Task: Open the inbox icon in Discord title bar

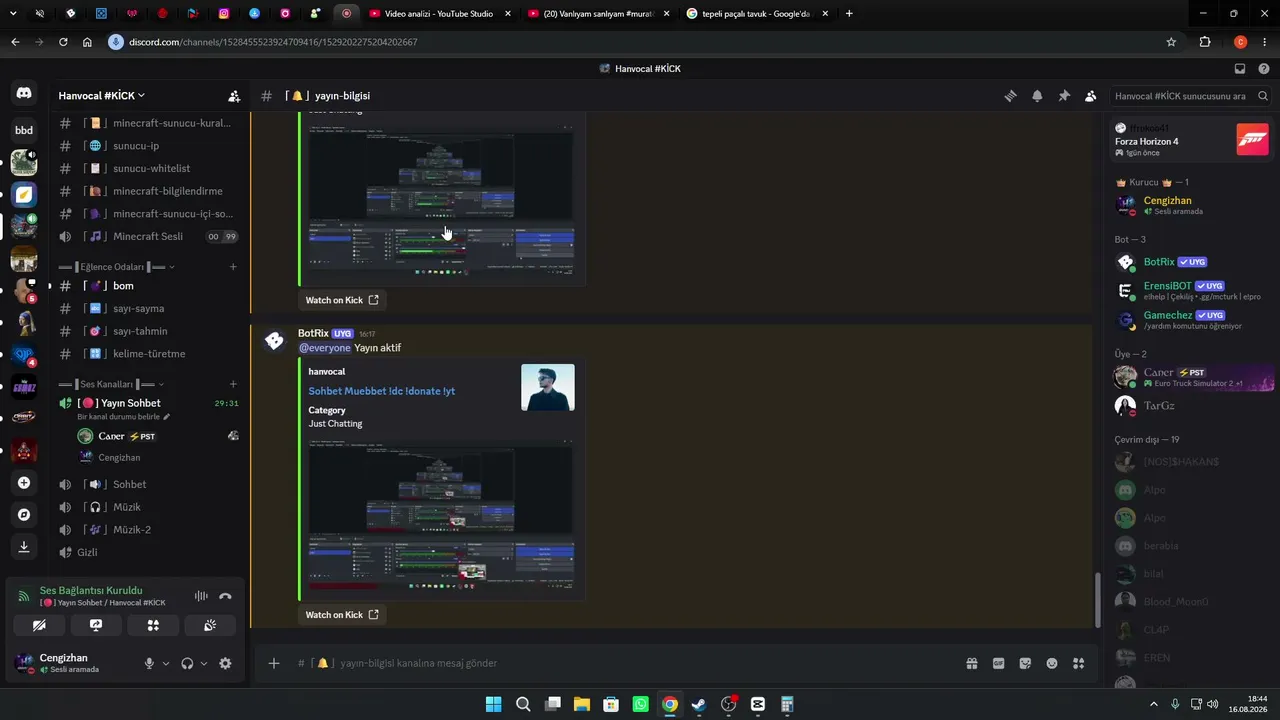Action: (x=1240, y=69)
